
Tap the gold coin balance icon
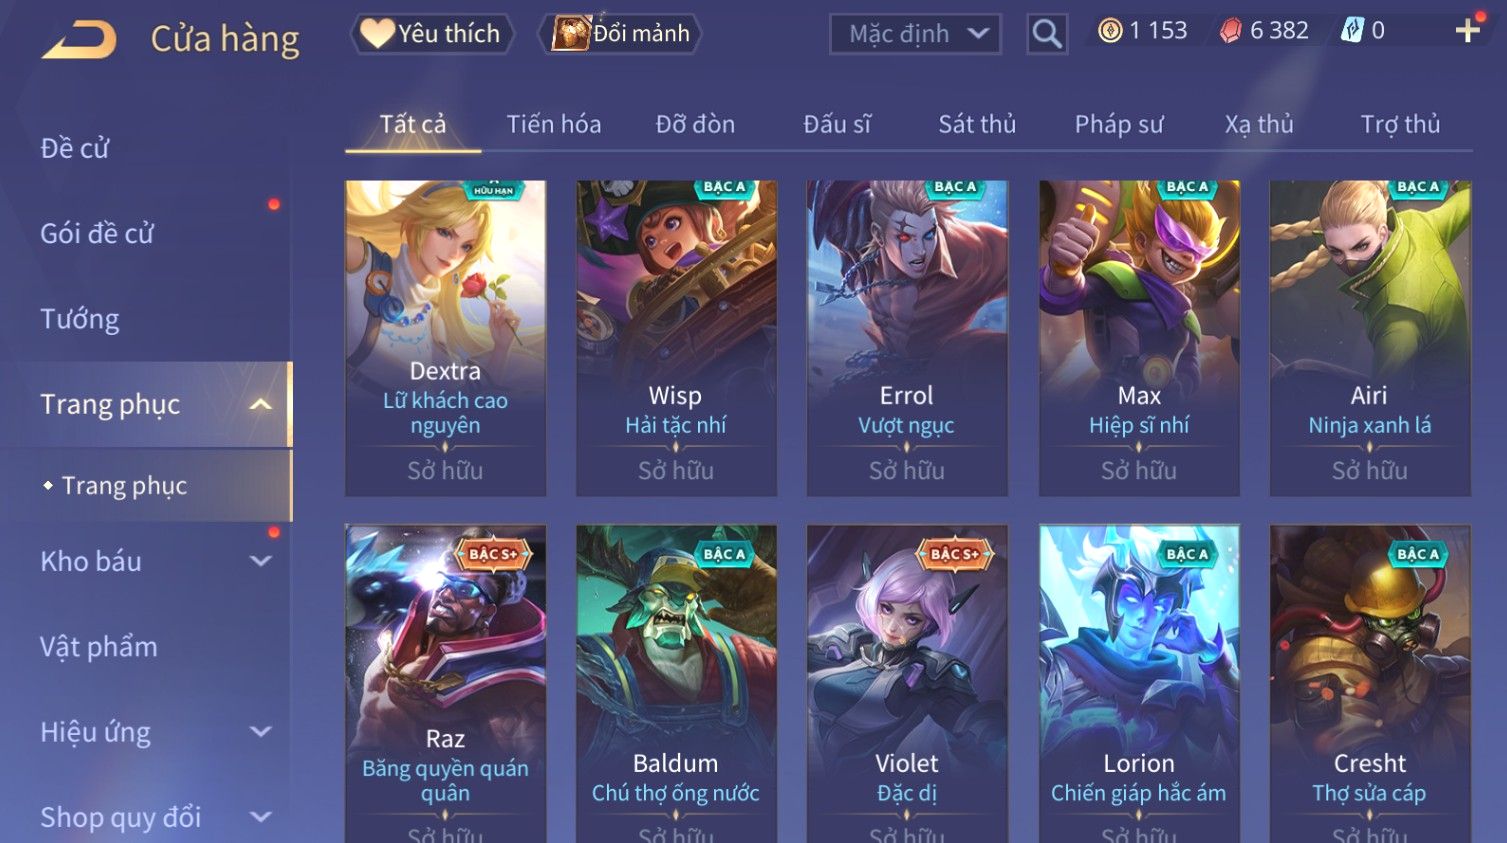point(1110,31)
